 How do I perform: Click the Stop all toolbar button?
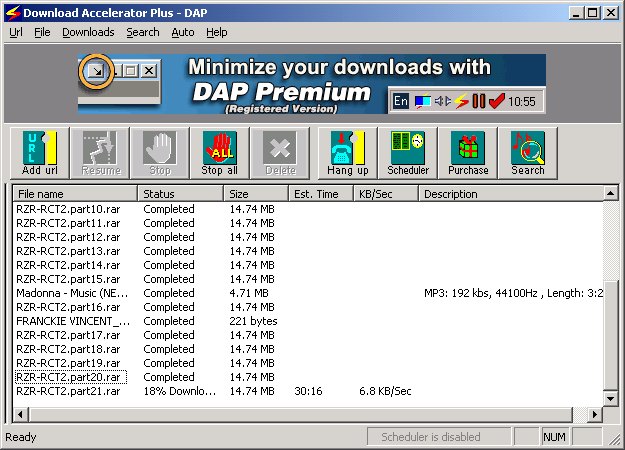click(220, 153)
